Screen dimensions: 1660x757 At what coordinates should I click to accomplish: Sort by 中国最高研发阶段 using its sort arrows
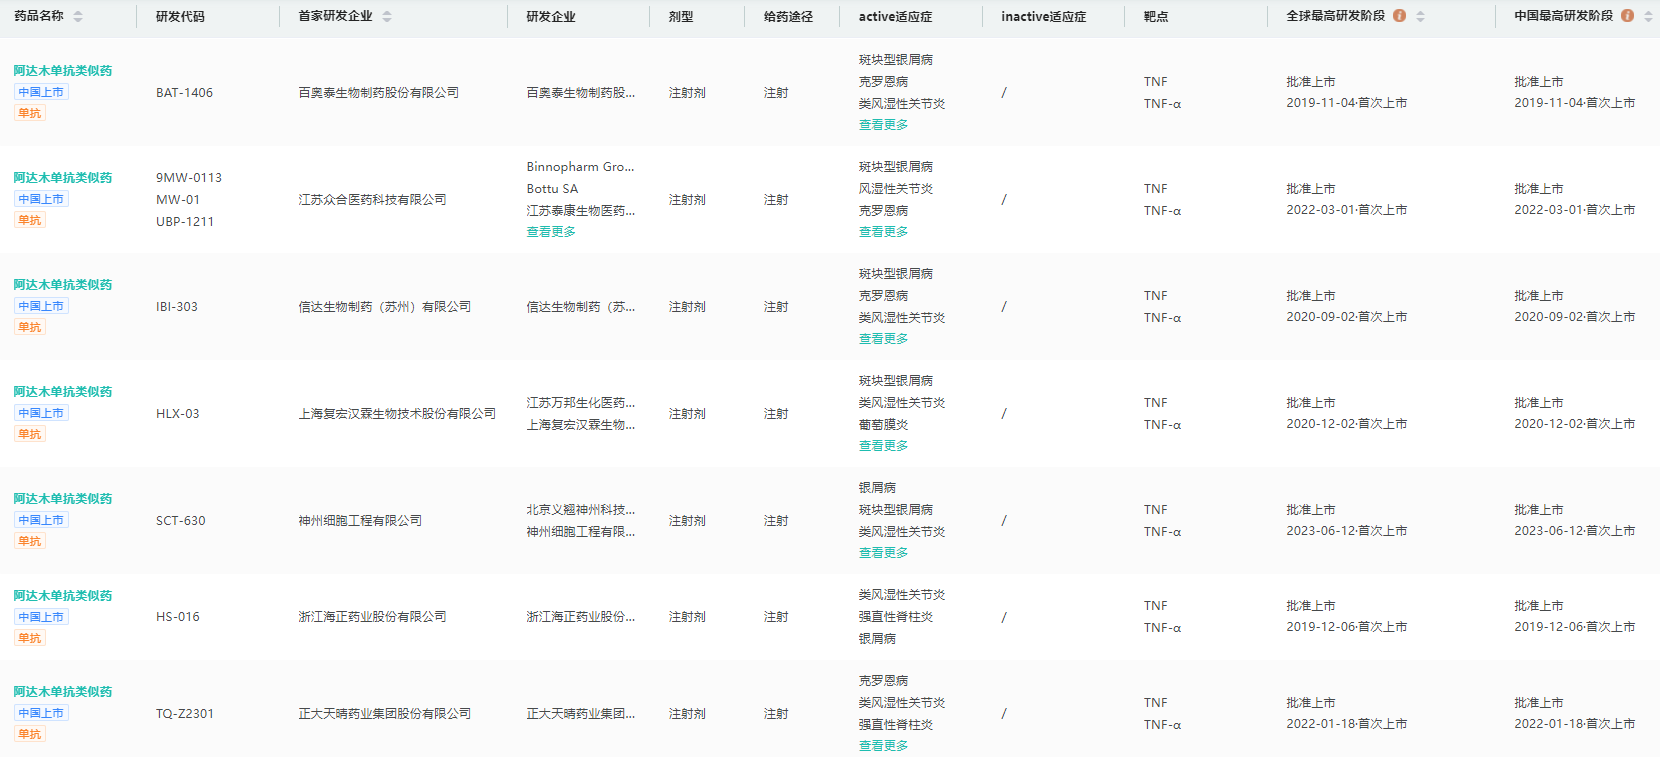click(1648, 16)
